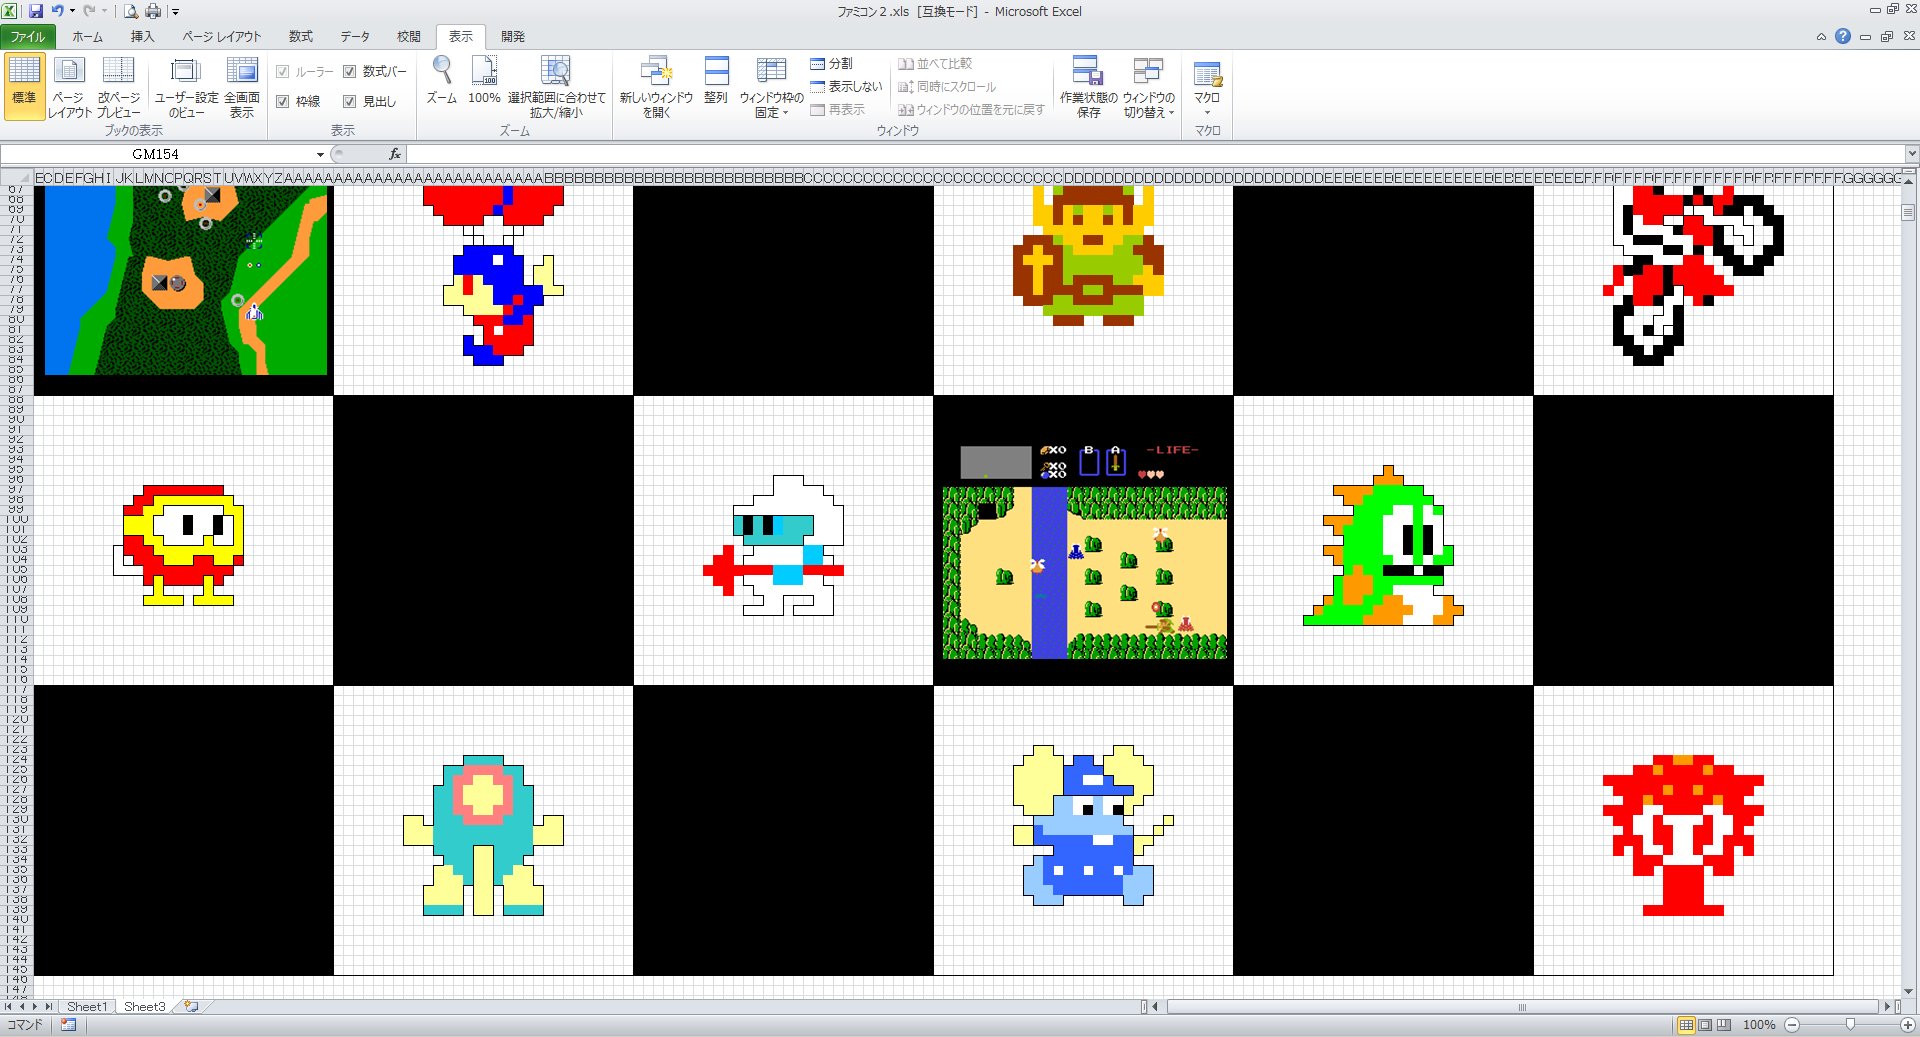Expand the formula bar with right-edge arrow

(x=1911, y=154)
